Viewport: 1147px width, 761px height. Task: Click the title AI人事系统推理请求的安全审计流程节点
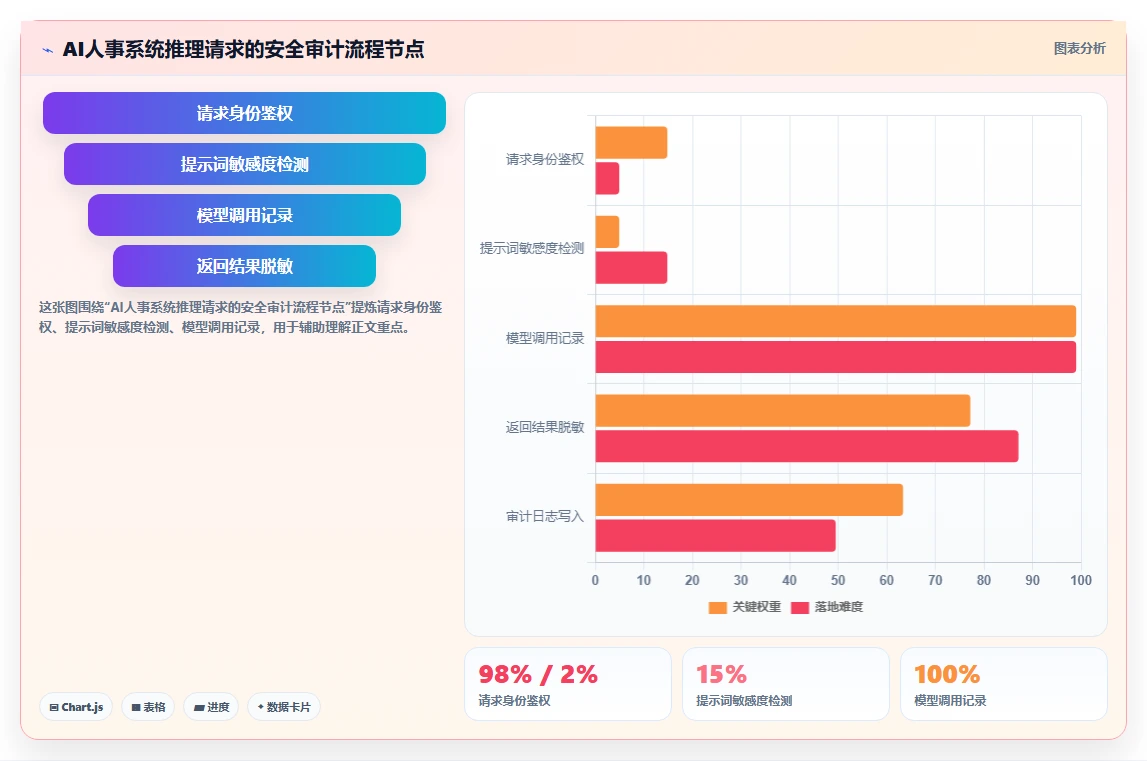pos(244,50)
